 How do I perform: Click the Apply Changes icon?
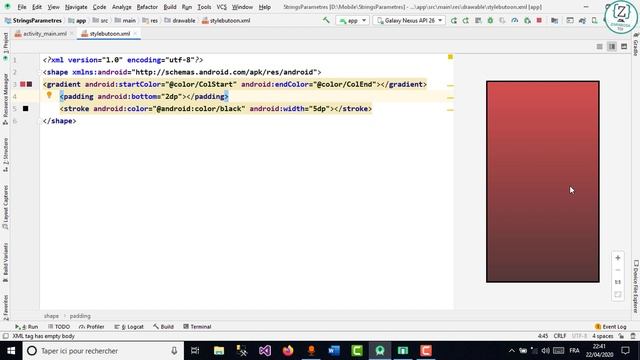[466, 20]
